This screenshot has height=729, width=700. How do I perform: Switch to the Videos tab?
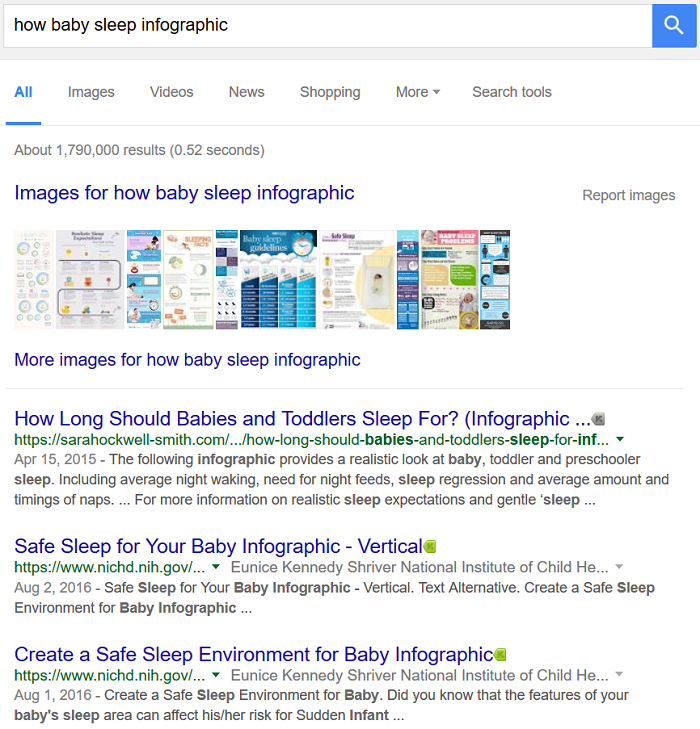172,92
